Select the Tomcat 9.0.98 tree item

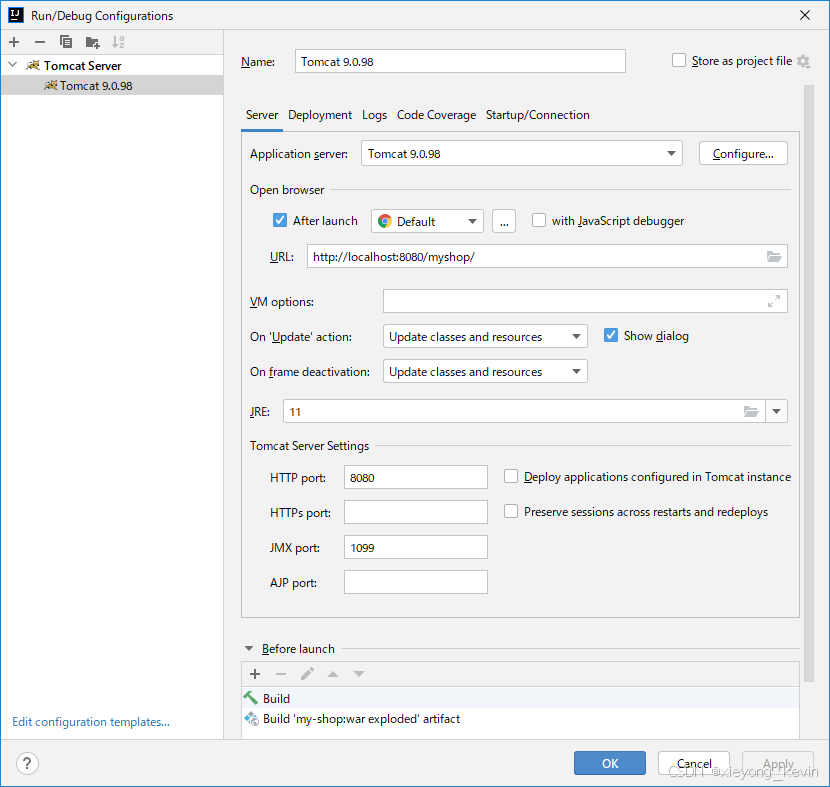click(x=112, y=85)
